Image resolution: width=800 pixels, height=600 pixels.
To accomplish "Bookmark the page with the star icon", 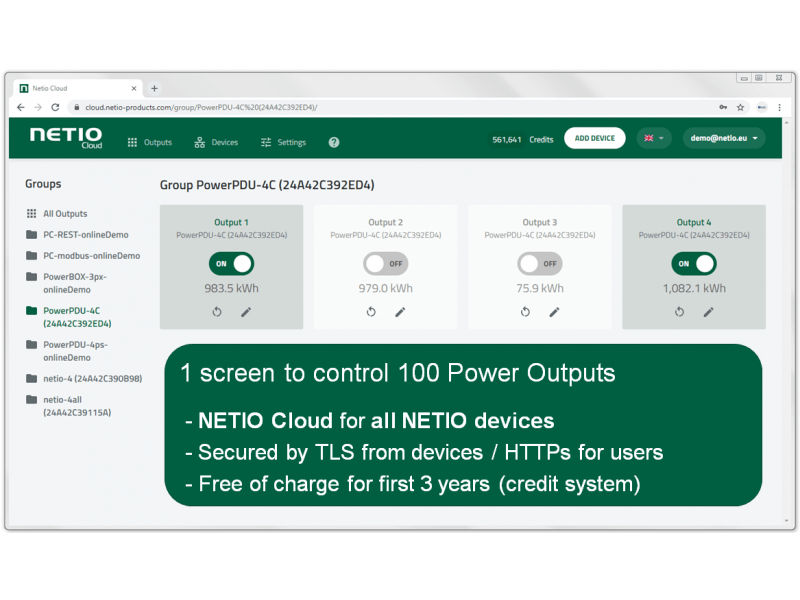I will 740,107.
